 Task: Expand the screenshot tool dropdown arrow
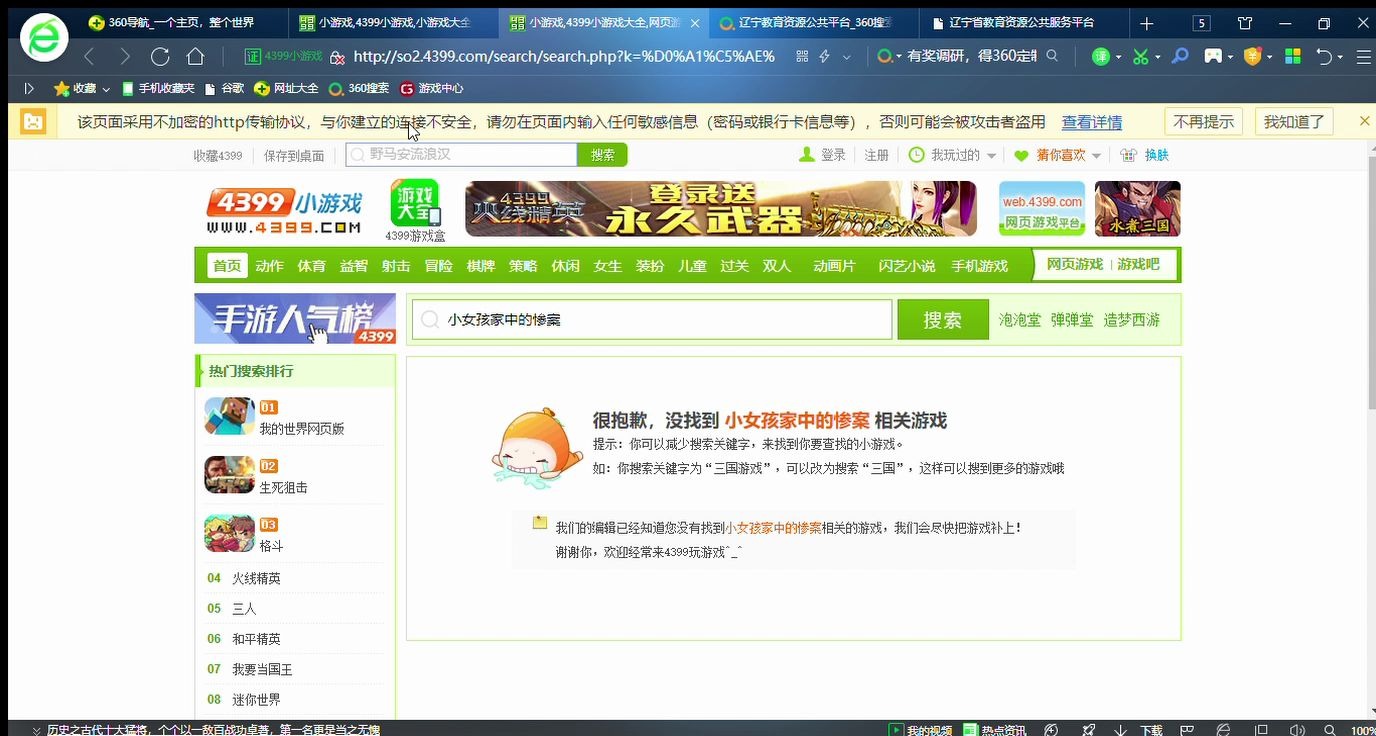pyautogui.click(x=1158, y=57)
